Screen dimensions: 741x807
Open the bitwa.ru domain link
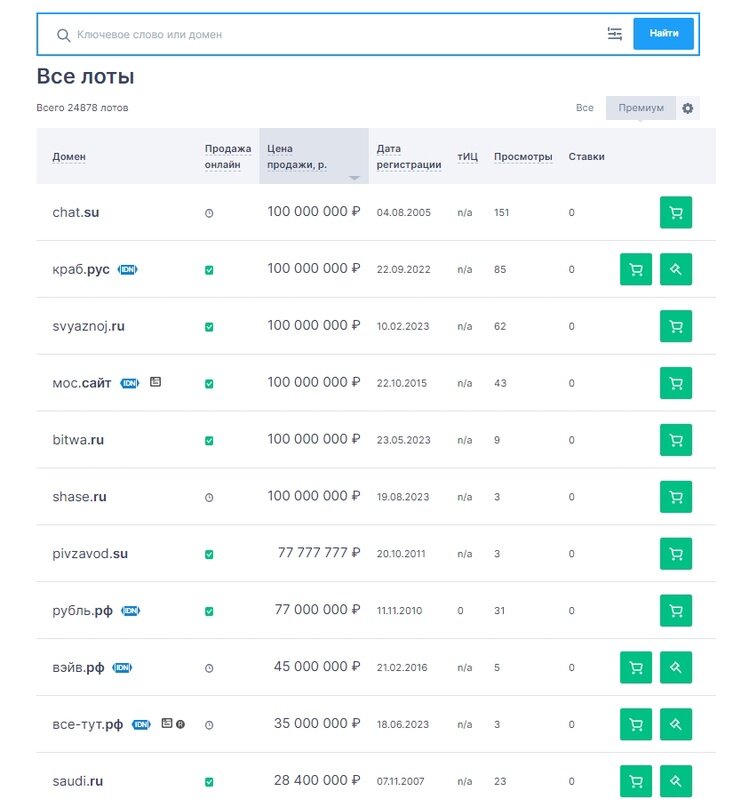(78, 440)
